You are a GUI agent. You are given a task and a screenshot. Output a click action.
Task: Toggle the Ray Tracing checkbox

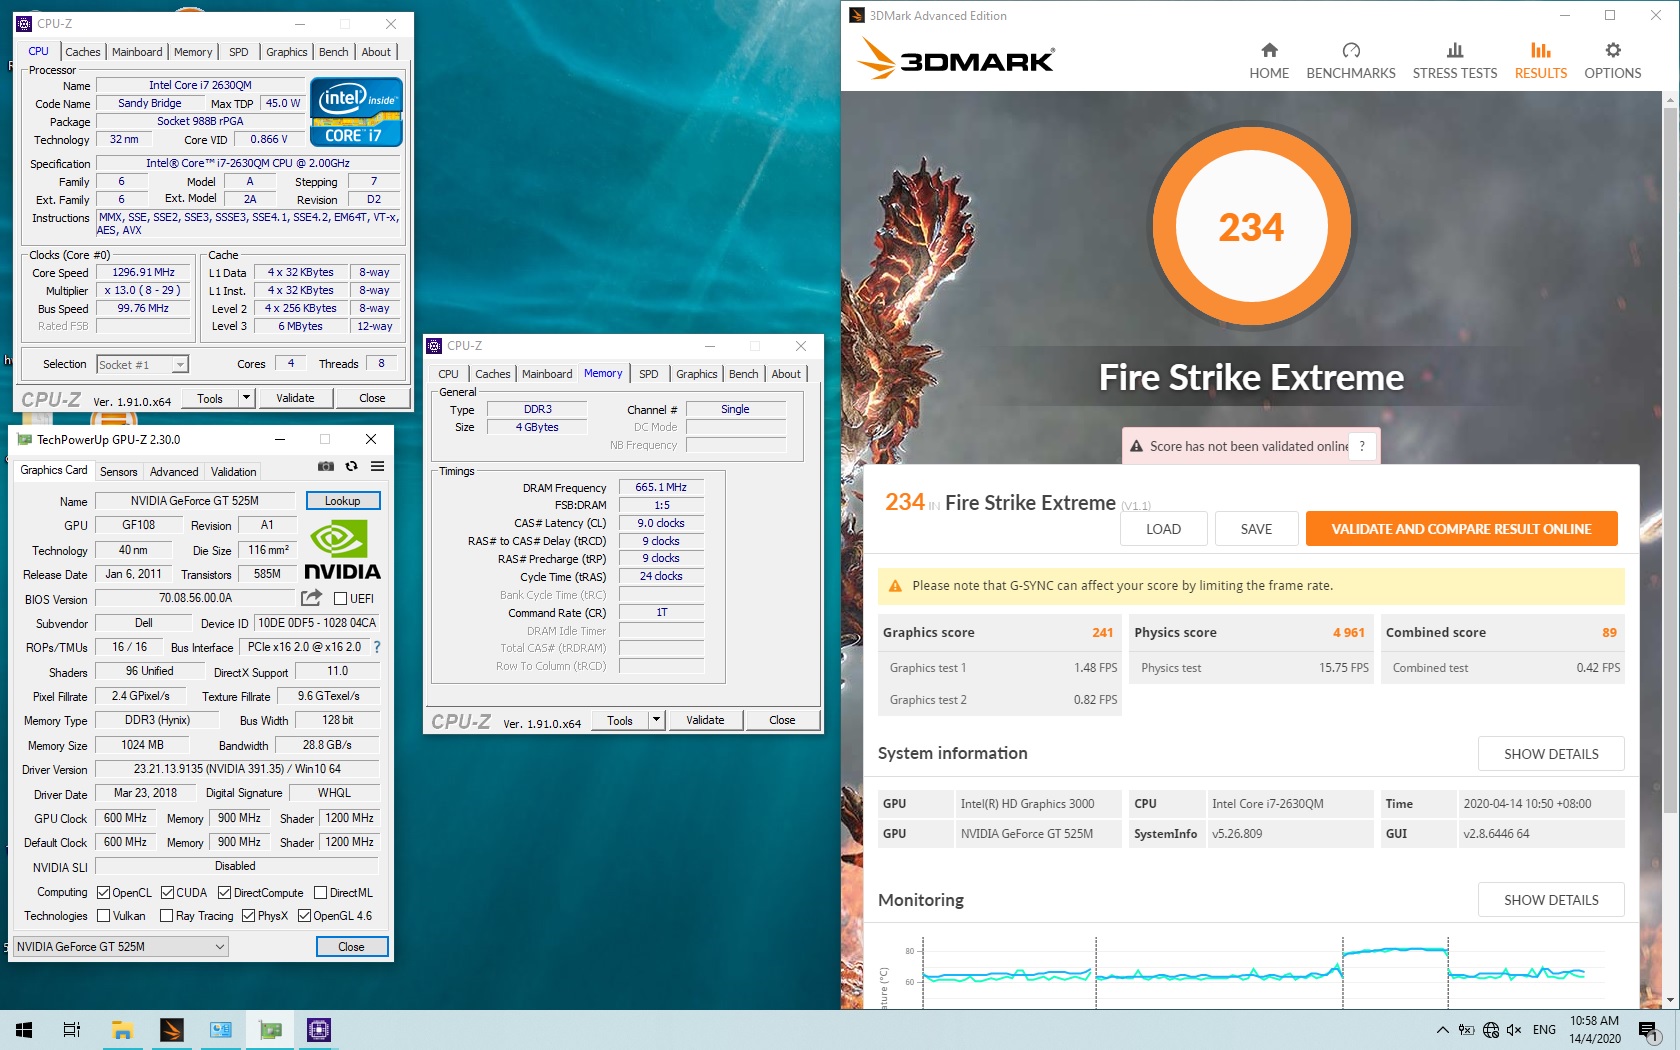tap(167, 915)
